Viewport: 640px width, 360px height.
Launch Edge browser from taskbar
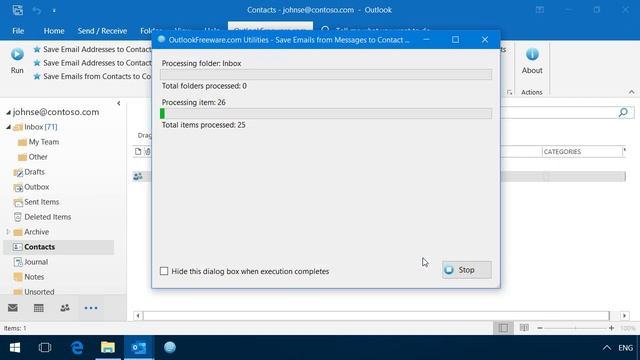click(x=77, y=348)
